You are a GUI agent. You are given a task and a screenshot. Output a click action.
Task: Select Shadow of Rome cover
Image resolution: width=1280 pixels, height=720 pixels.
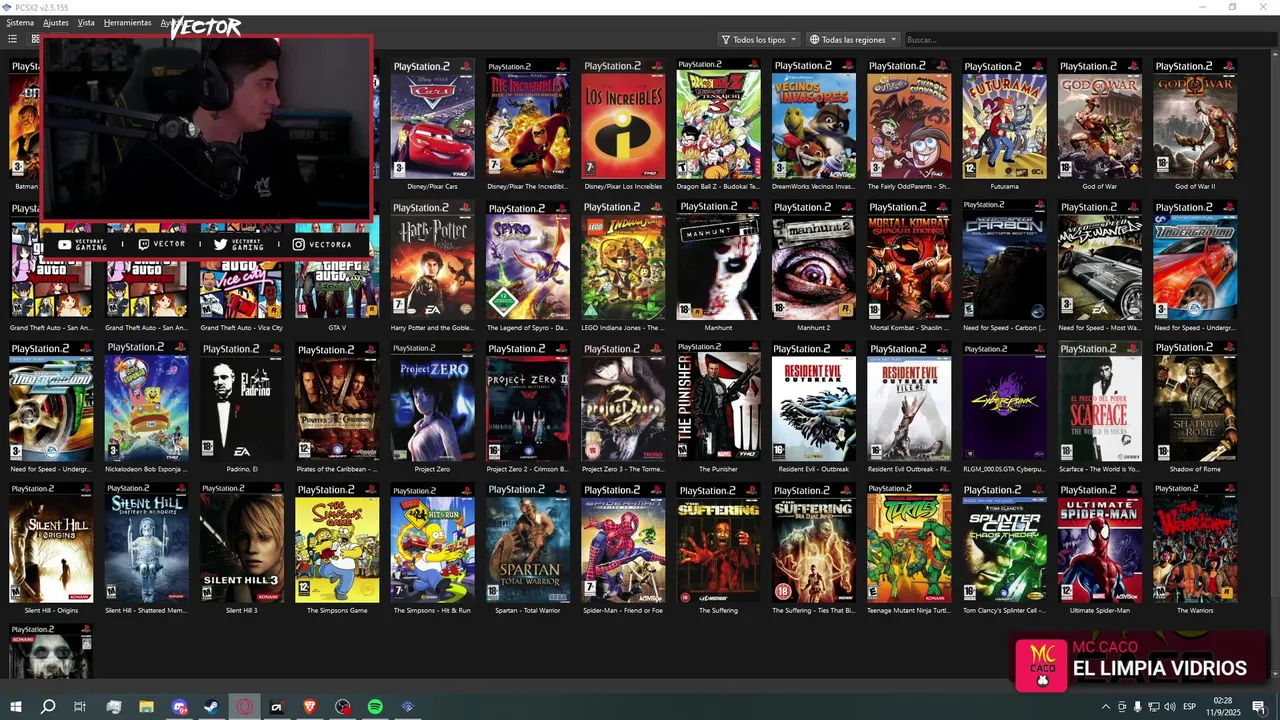(x=1195, y=402)
